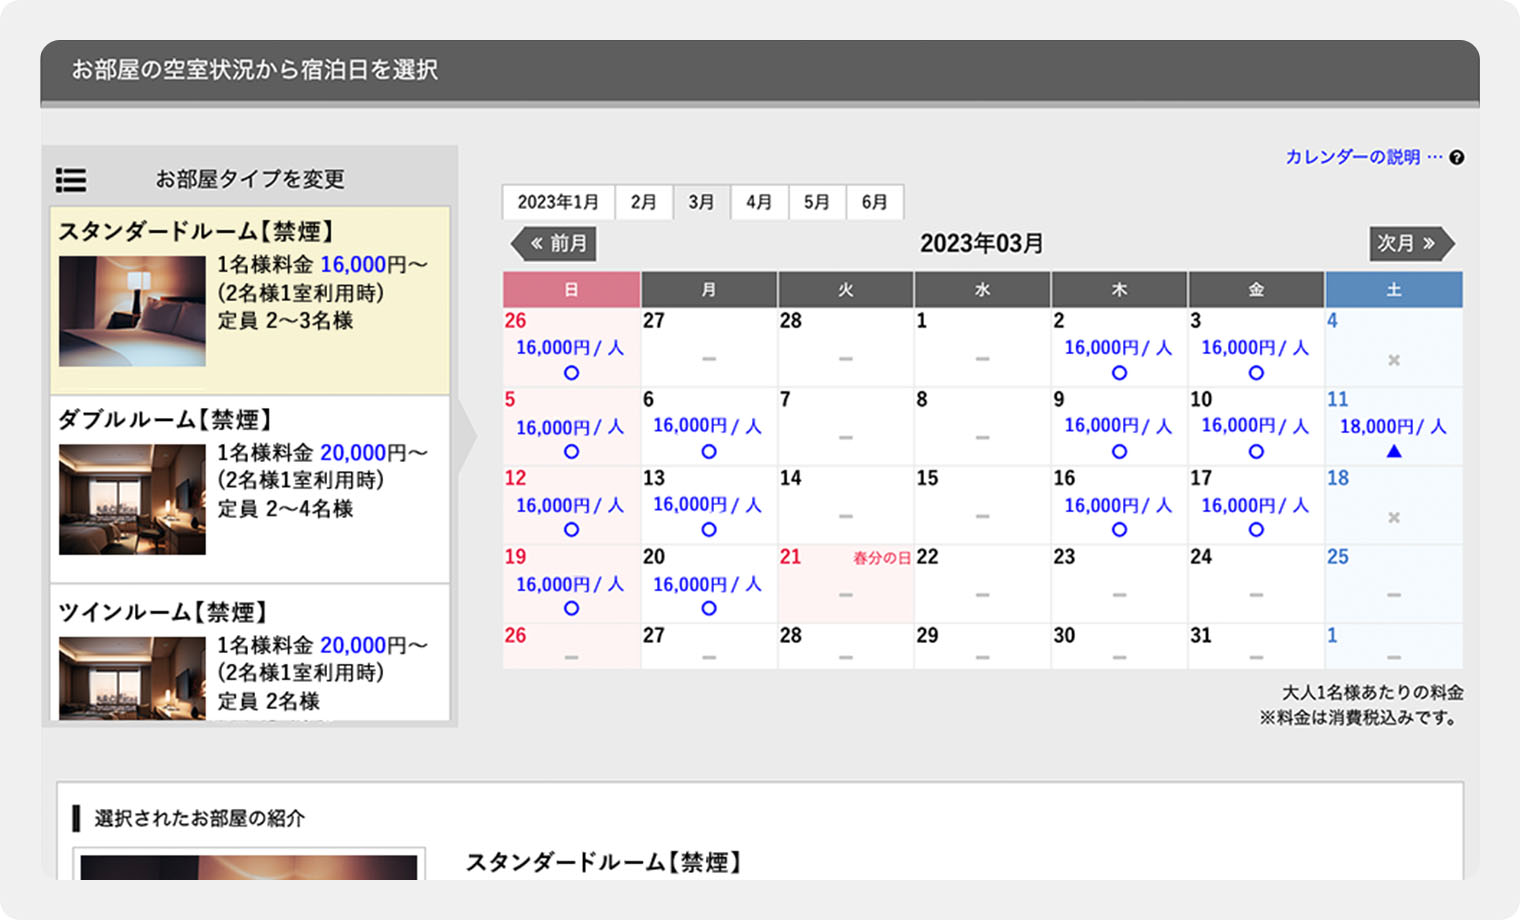Advance to next month with 次月 button
This screenshot has width=1520, height=920.
click(1409, 243)
